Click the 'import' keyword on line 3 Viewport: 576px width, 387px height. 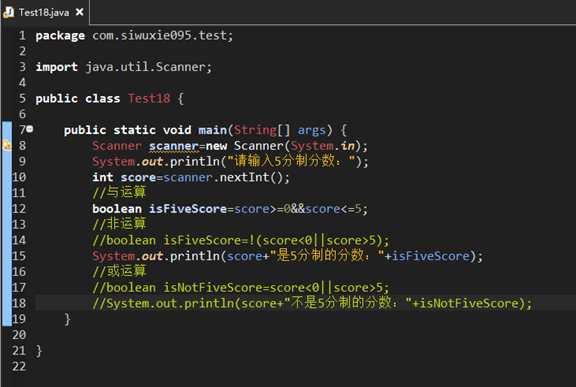point(57,67)
